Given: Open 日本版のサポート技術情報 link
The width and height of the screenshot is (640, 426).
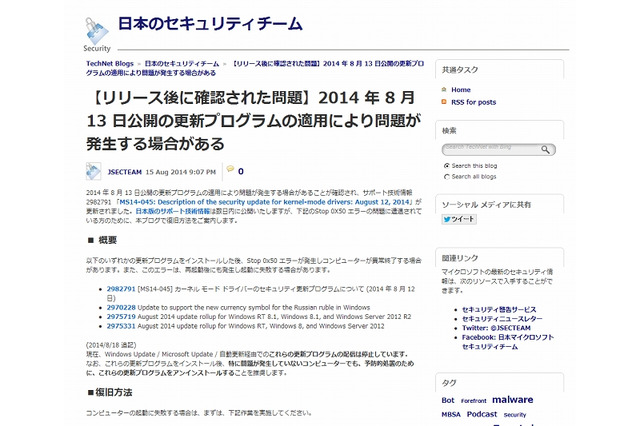Looking at the screenshot, I should coord(173,211).
